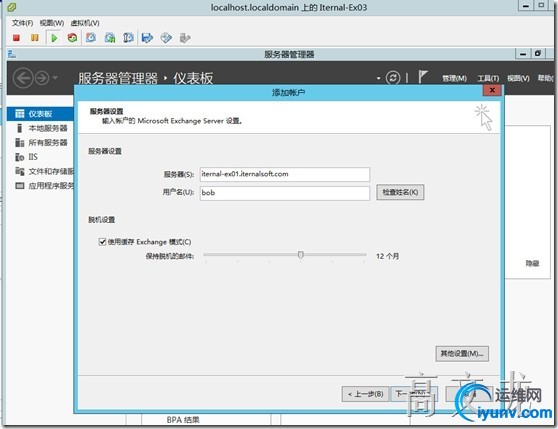Click the last grey toolbar icon
This screenshot has width=558, height=429.
click(185, 38)
